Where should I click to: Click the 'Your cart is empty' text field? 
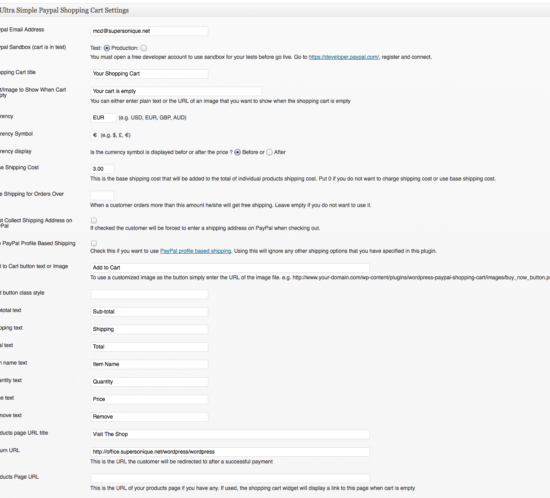point(176,91)
